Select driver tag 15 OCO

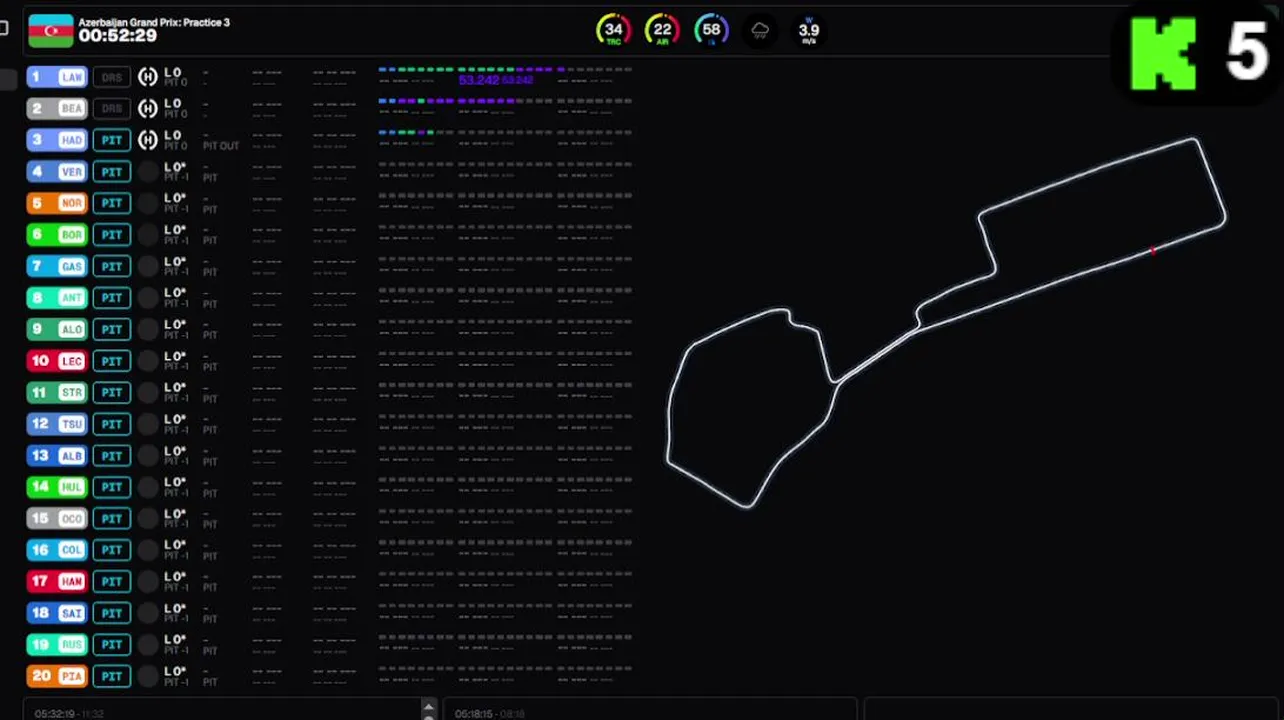click(57, 518)
